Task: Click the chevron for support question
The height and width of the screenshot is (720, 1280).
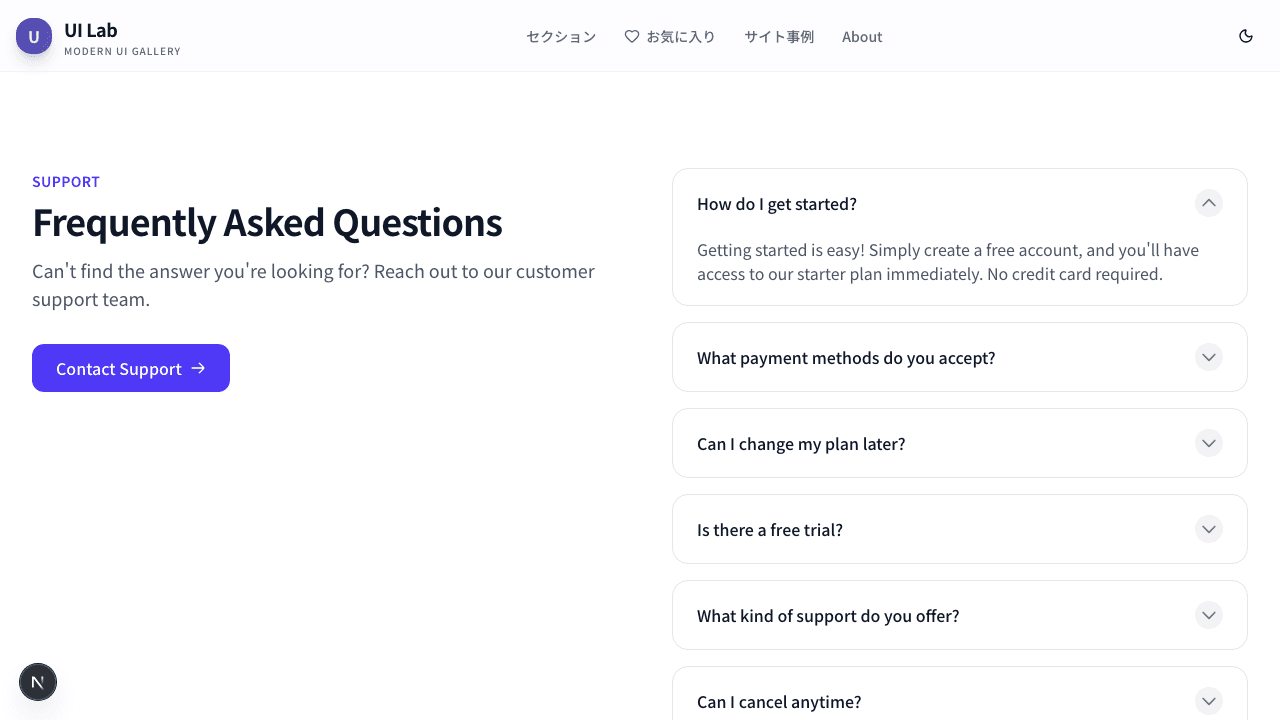Action: click(x=1209, y=615)
